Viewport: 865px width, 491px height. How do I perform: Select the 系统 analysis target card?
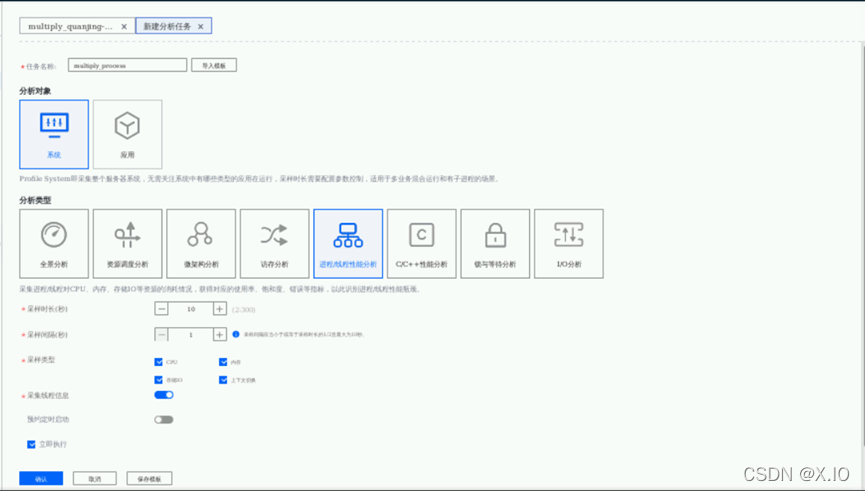click(54, 135)
